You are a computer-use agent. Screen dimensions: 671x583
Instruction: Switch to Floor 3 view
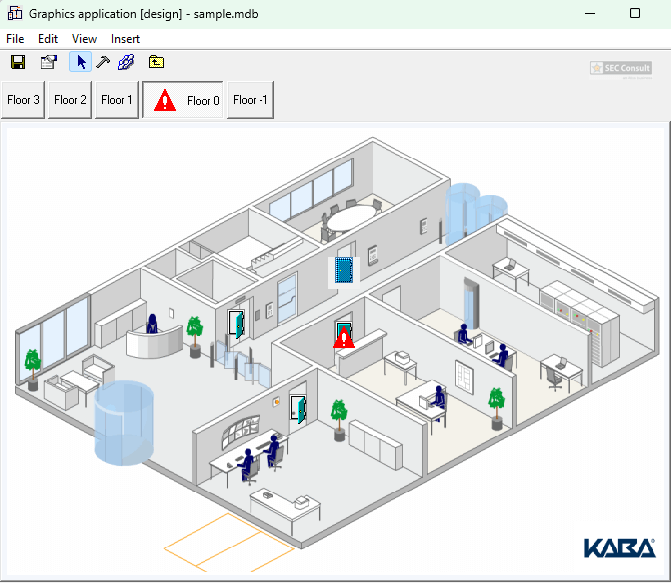click(23, 100)
